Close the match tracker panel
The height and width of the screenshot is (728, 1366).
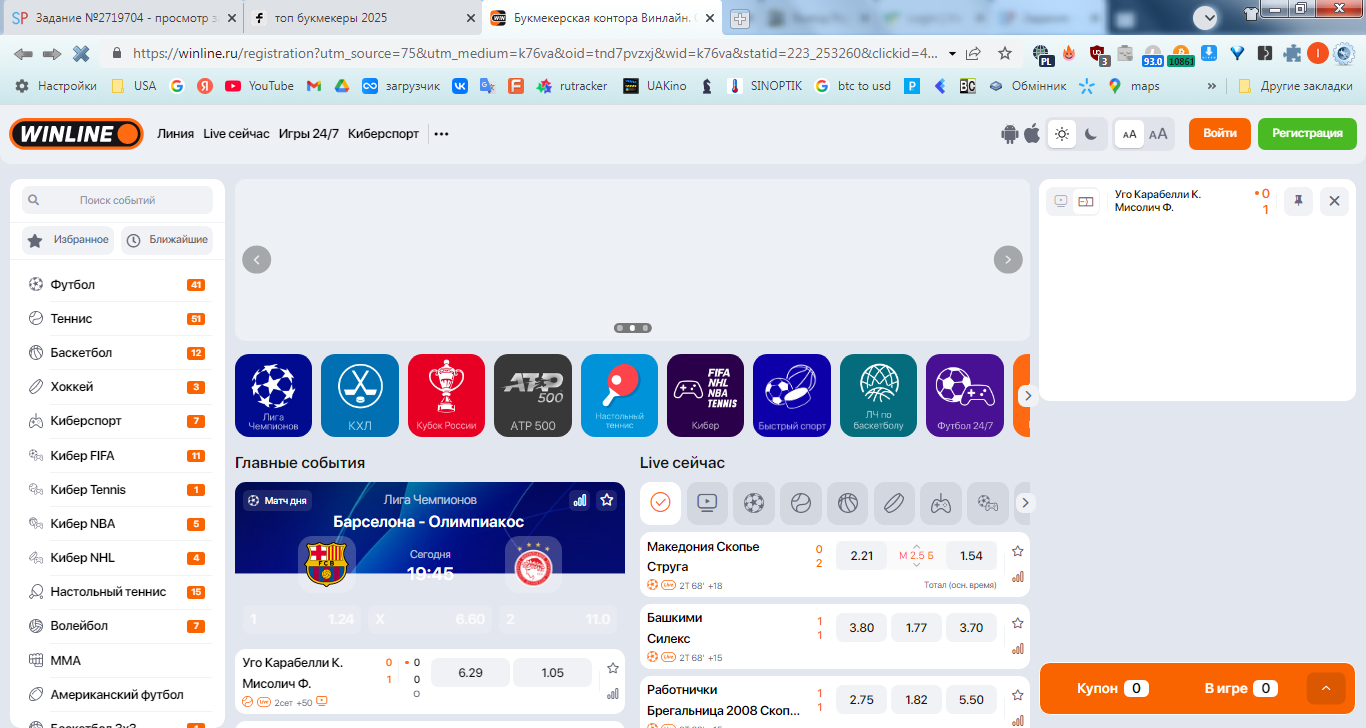(1334, 201)
